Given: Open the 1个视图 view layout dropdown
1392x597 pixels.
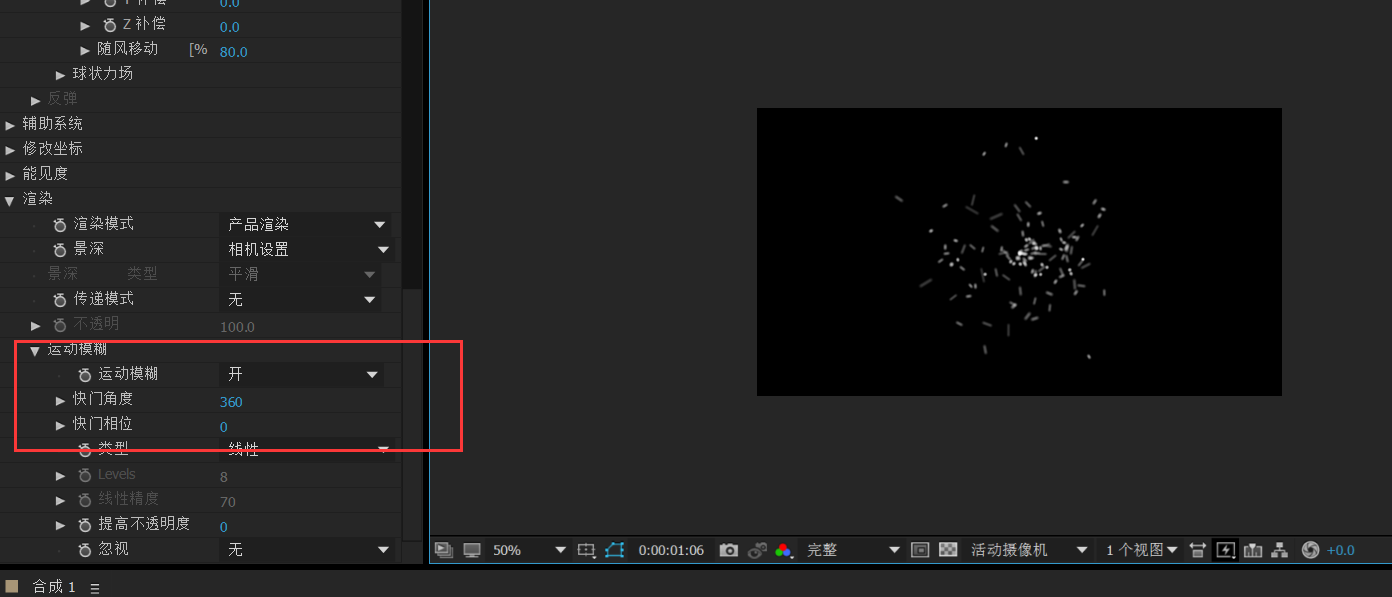Looking at the screenshot, I should tap(1142, 550).
